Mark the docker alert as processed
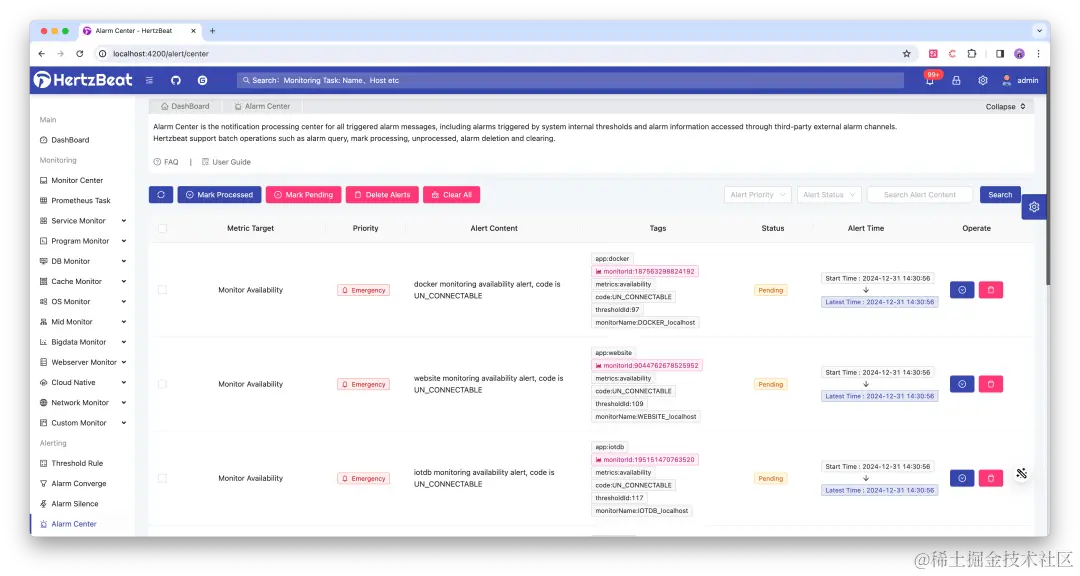This screenshot has height=576, width=1080. 962,290
